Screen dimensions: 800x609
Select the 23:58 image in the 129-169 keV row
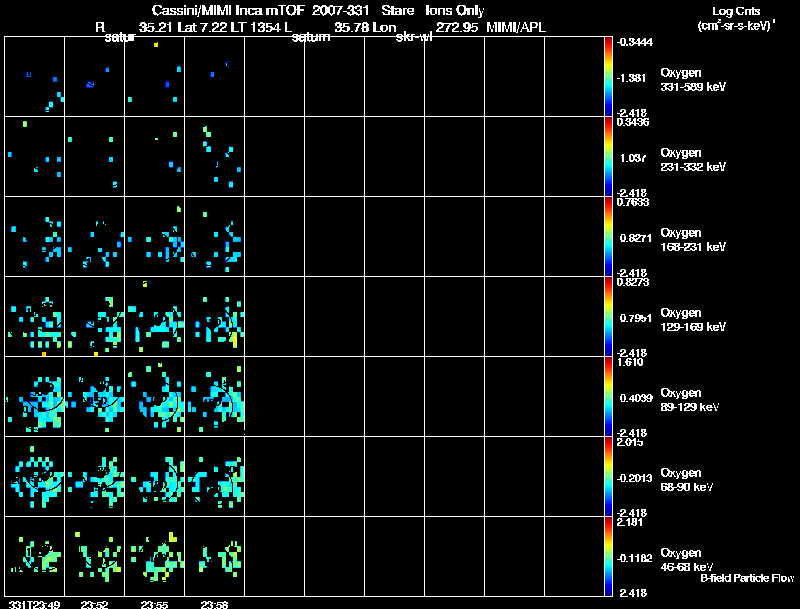coord(215,317)
